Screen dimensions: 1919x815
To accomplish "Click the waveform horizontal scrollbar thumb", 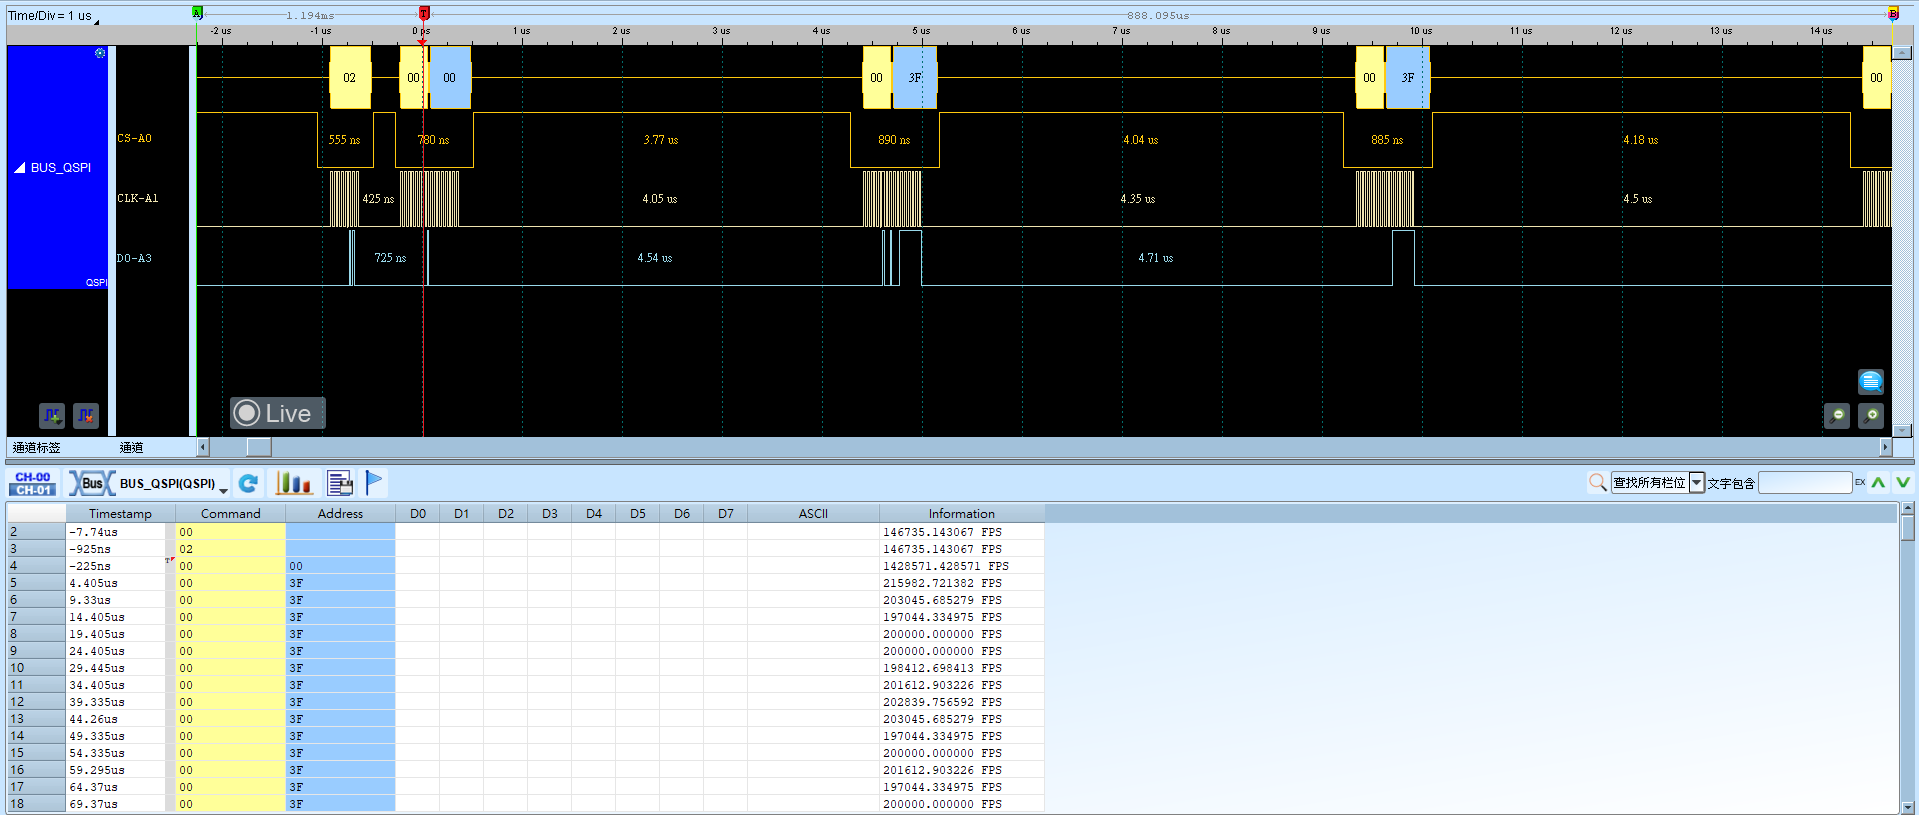I will click(x=259, y=447).
